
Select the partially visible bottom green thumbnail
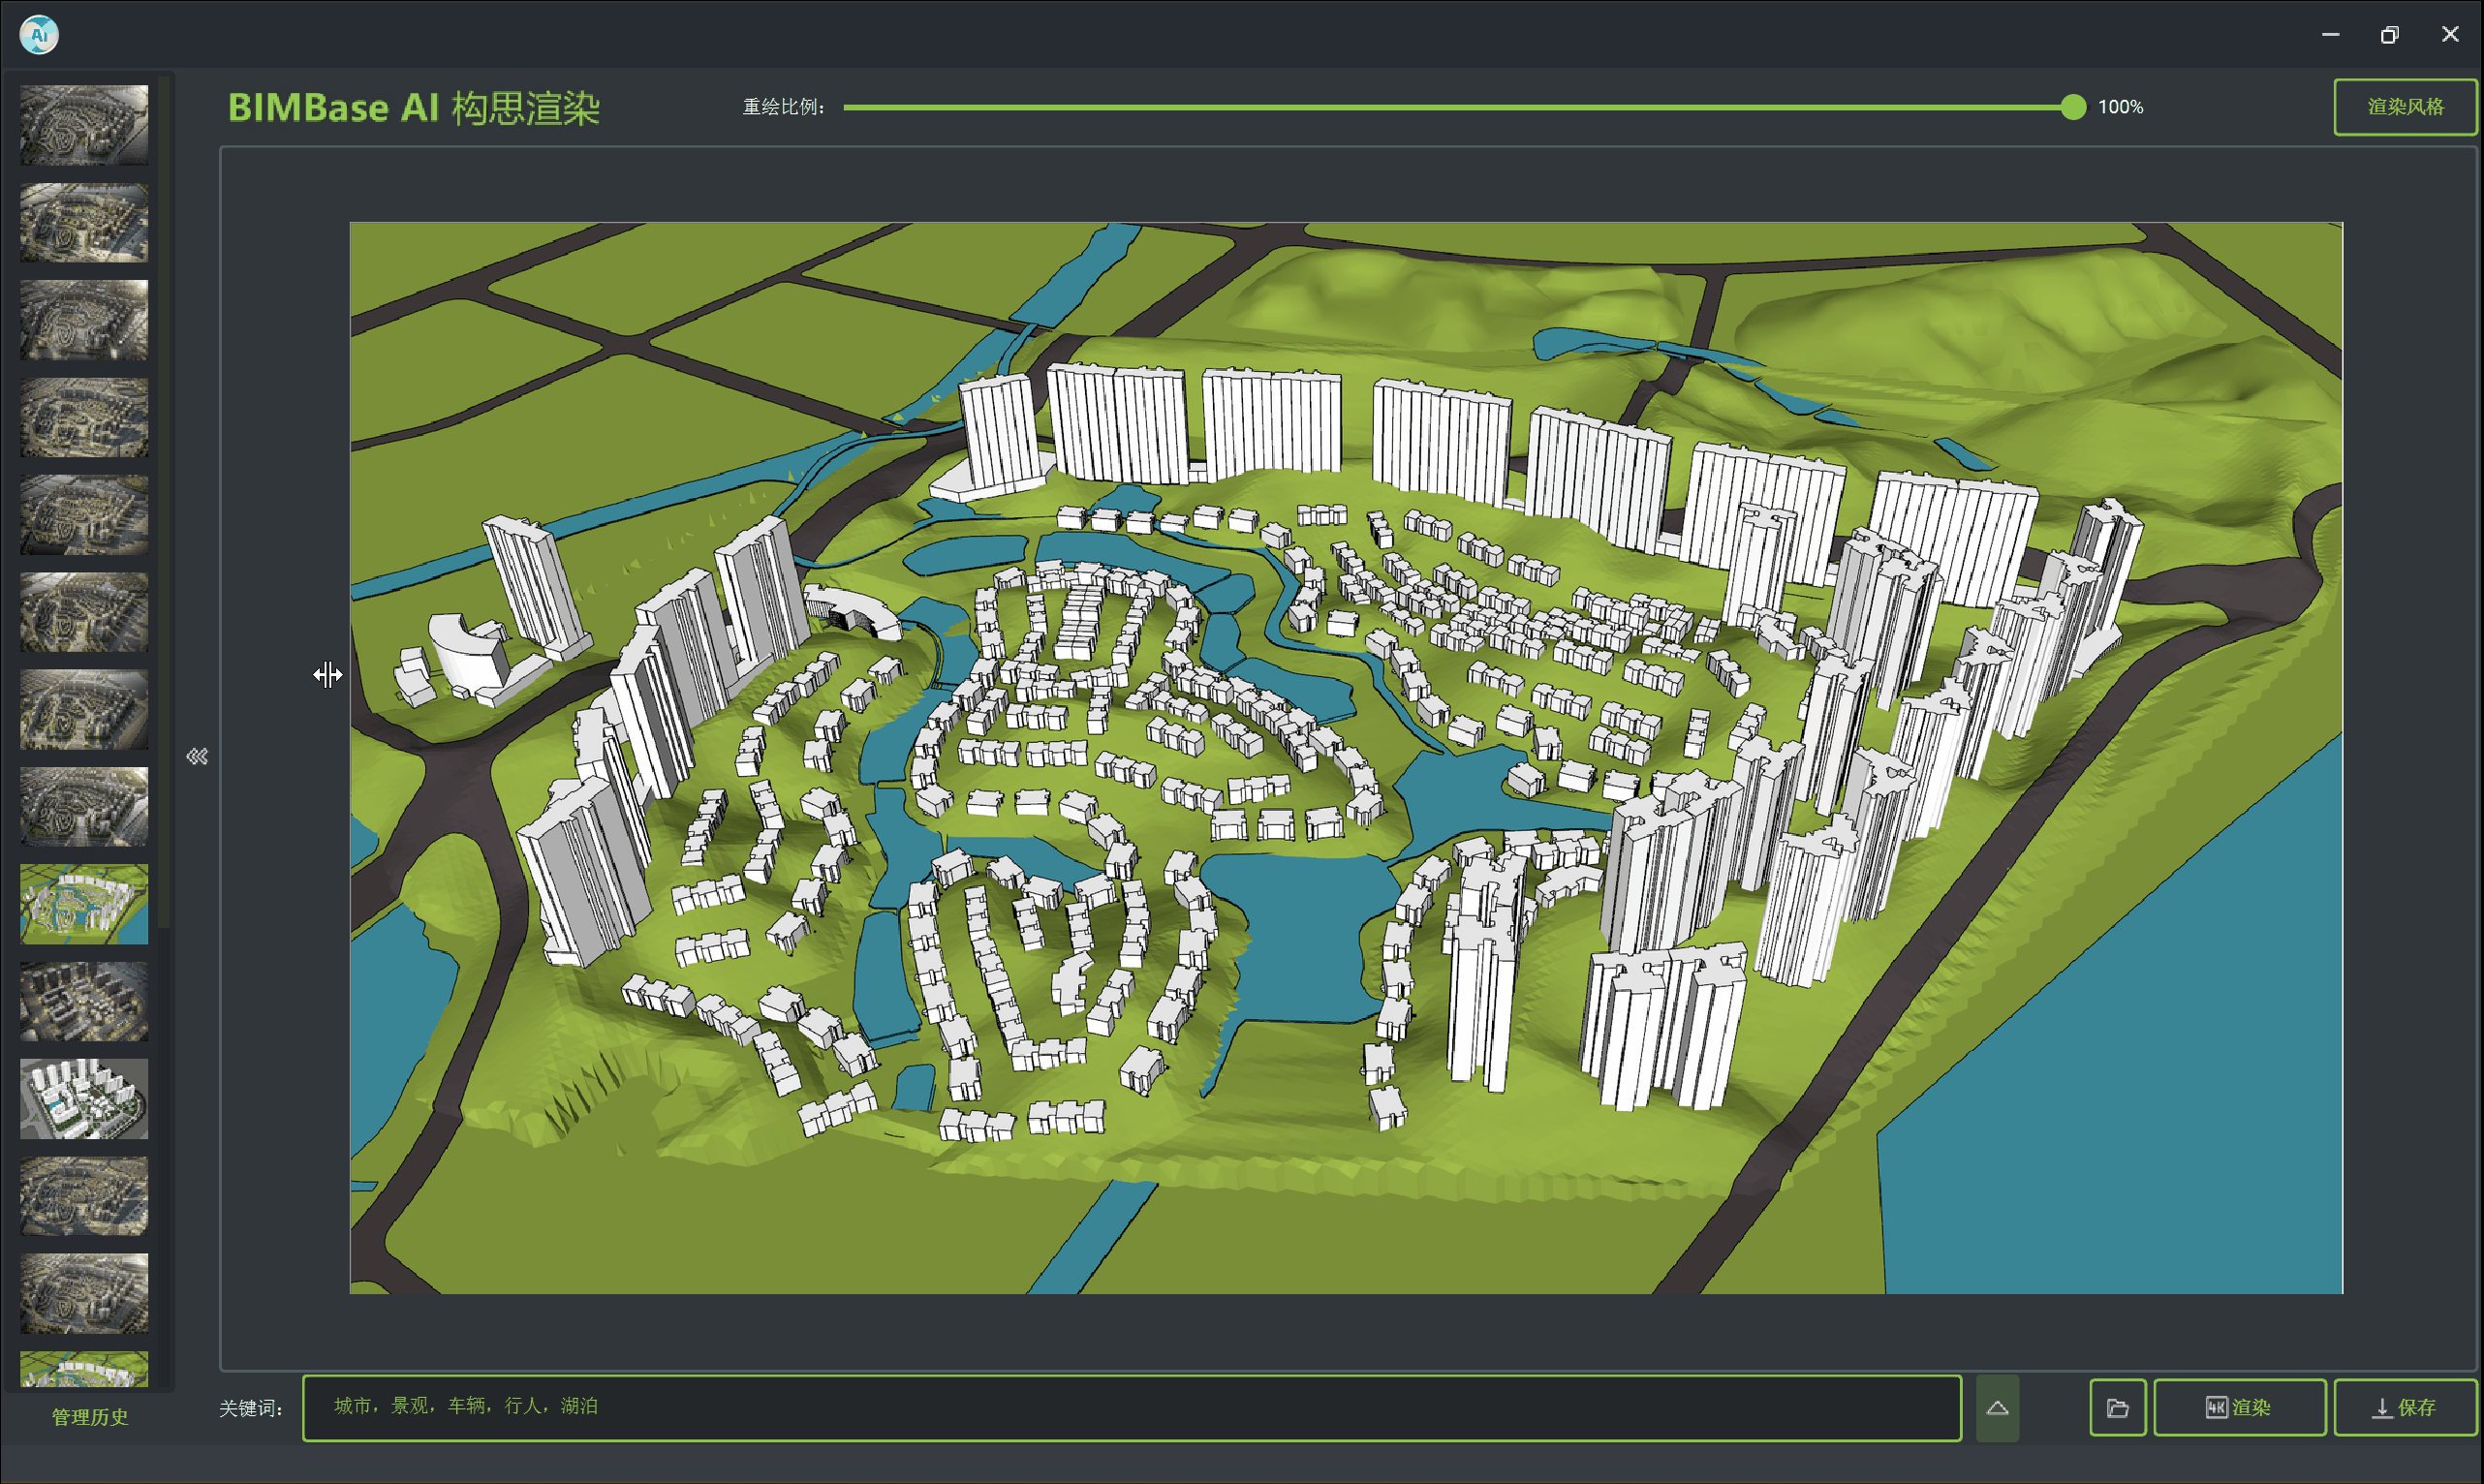(84, 1368)
